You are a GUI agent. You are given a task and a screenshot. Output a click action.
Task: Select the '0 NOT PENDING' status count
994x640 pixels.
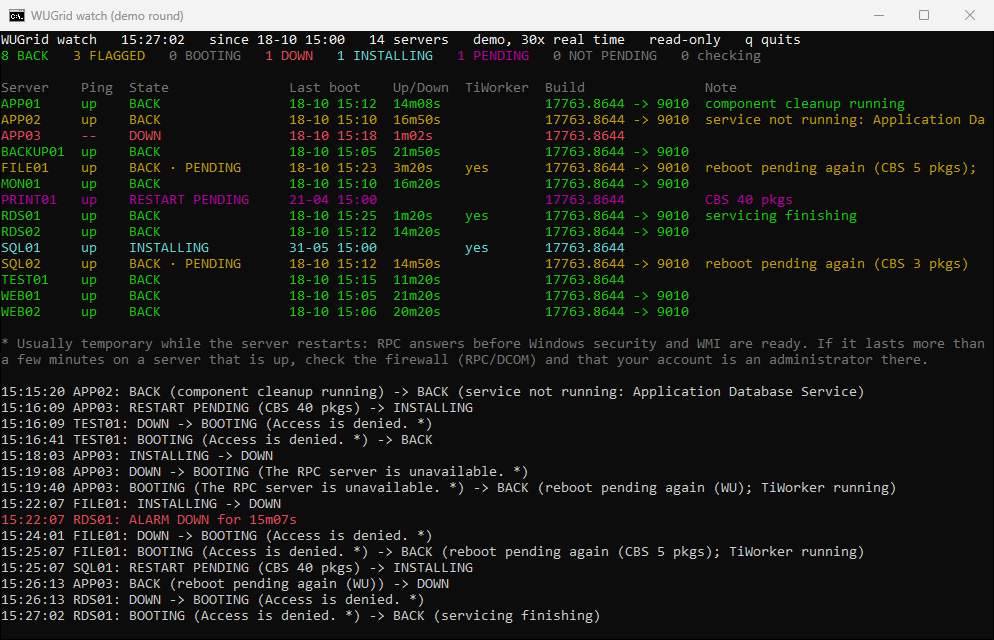coord(605,56)
